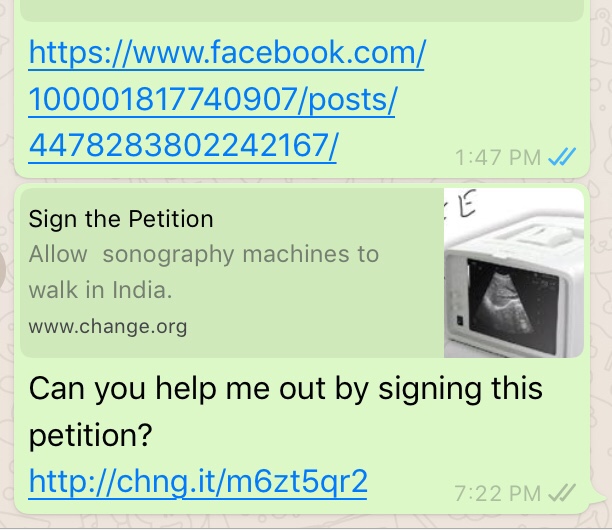
Task: Open the sonography machine preview thumbnail
Action: (514, 273)
